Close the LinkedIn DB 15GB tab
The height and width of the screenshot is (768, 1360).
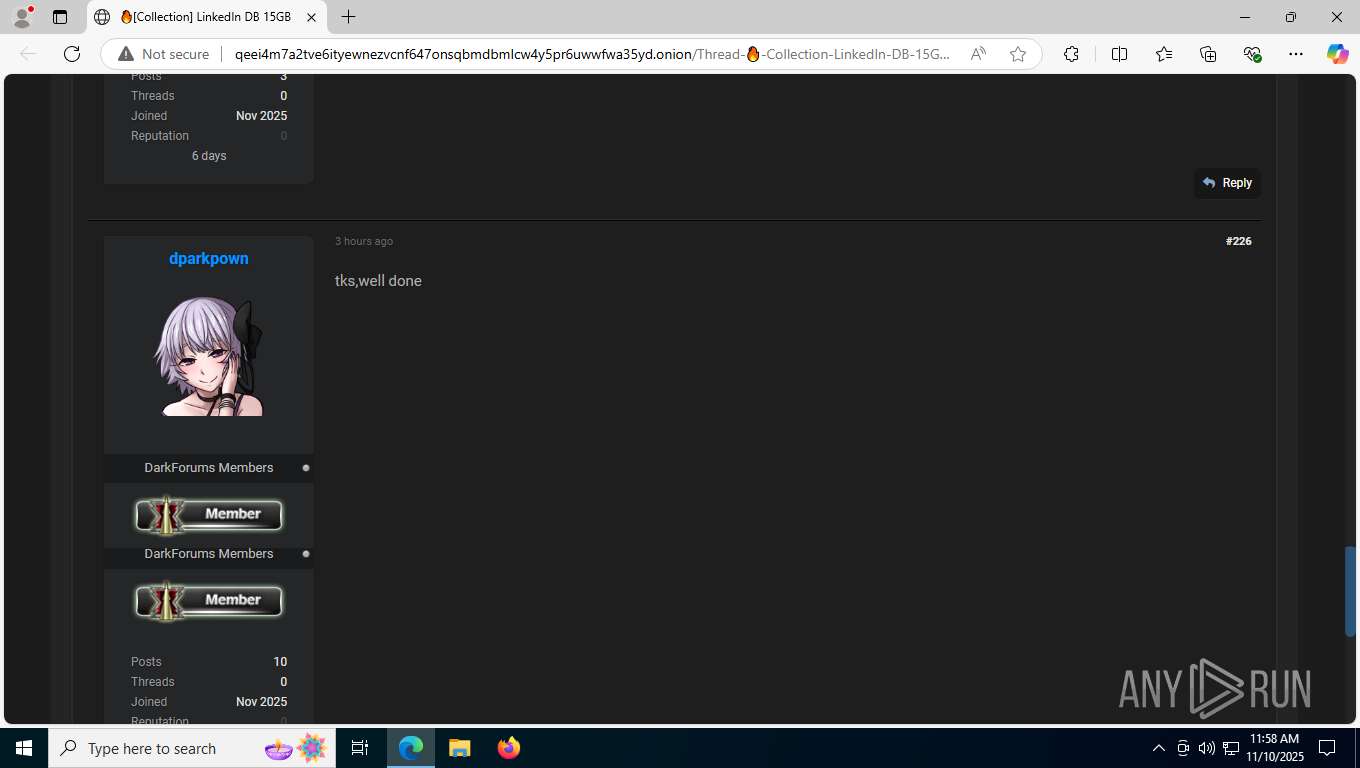(312, 17)
